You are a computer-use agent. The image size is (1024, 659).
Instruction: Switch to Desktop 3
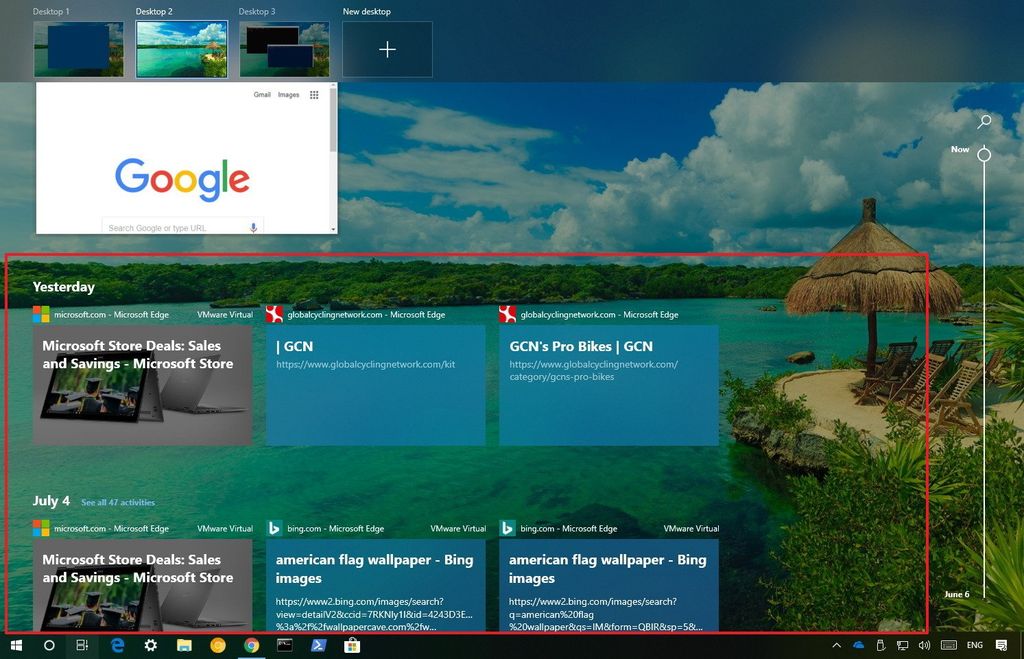pyautogui.click(x=284, y=47)
